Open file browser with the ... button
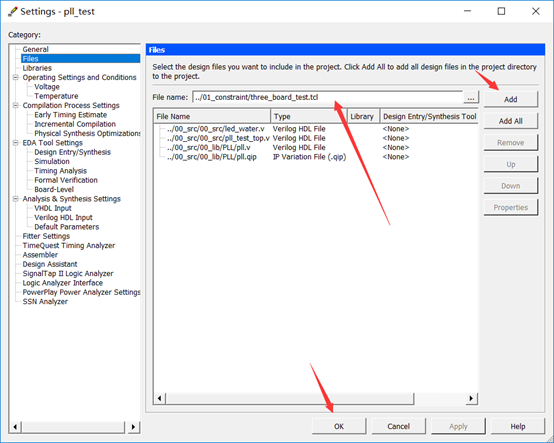The height and width of the screenshot is (443, 554). (x=471, y=98)
